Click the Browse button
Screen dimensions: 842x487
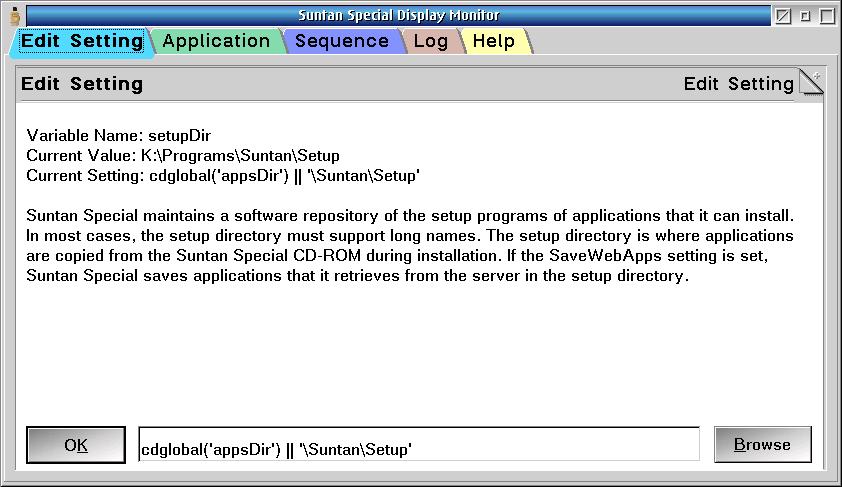(763, 445)
